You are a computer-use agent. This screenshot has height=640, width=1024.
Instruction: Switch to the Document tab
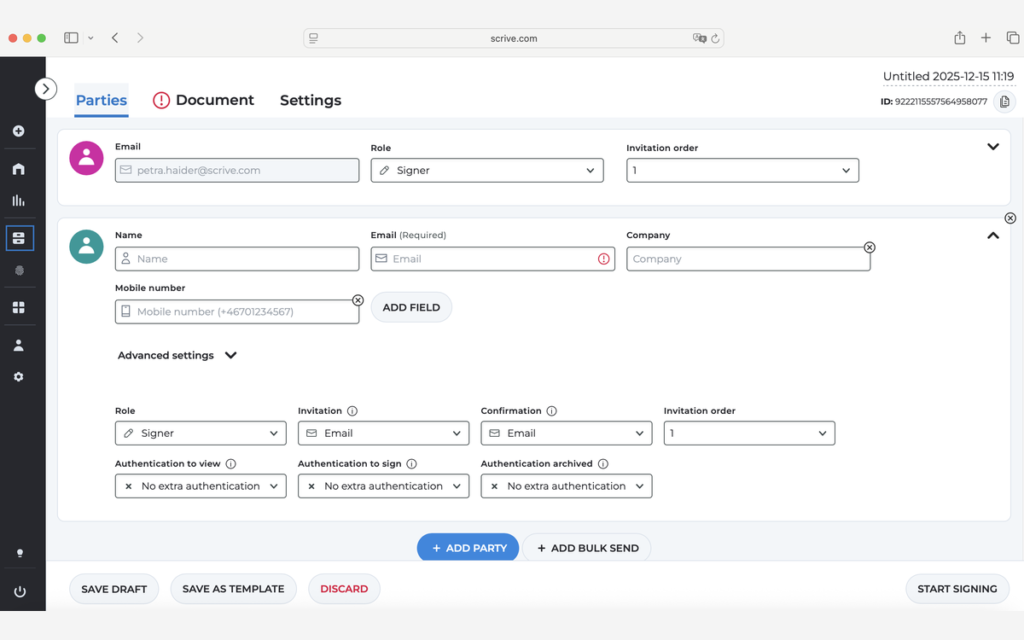[204, 101]
